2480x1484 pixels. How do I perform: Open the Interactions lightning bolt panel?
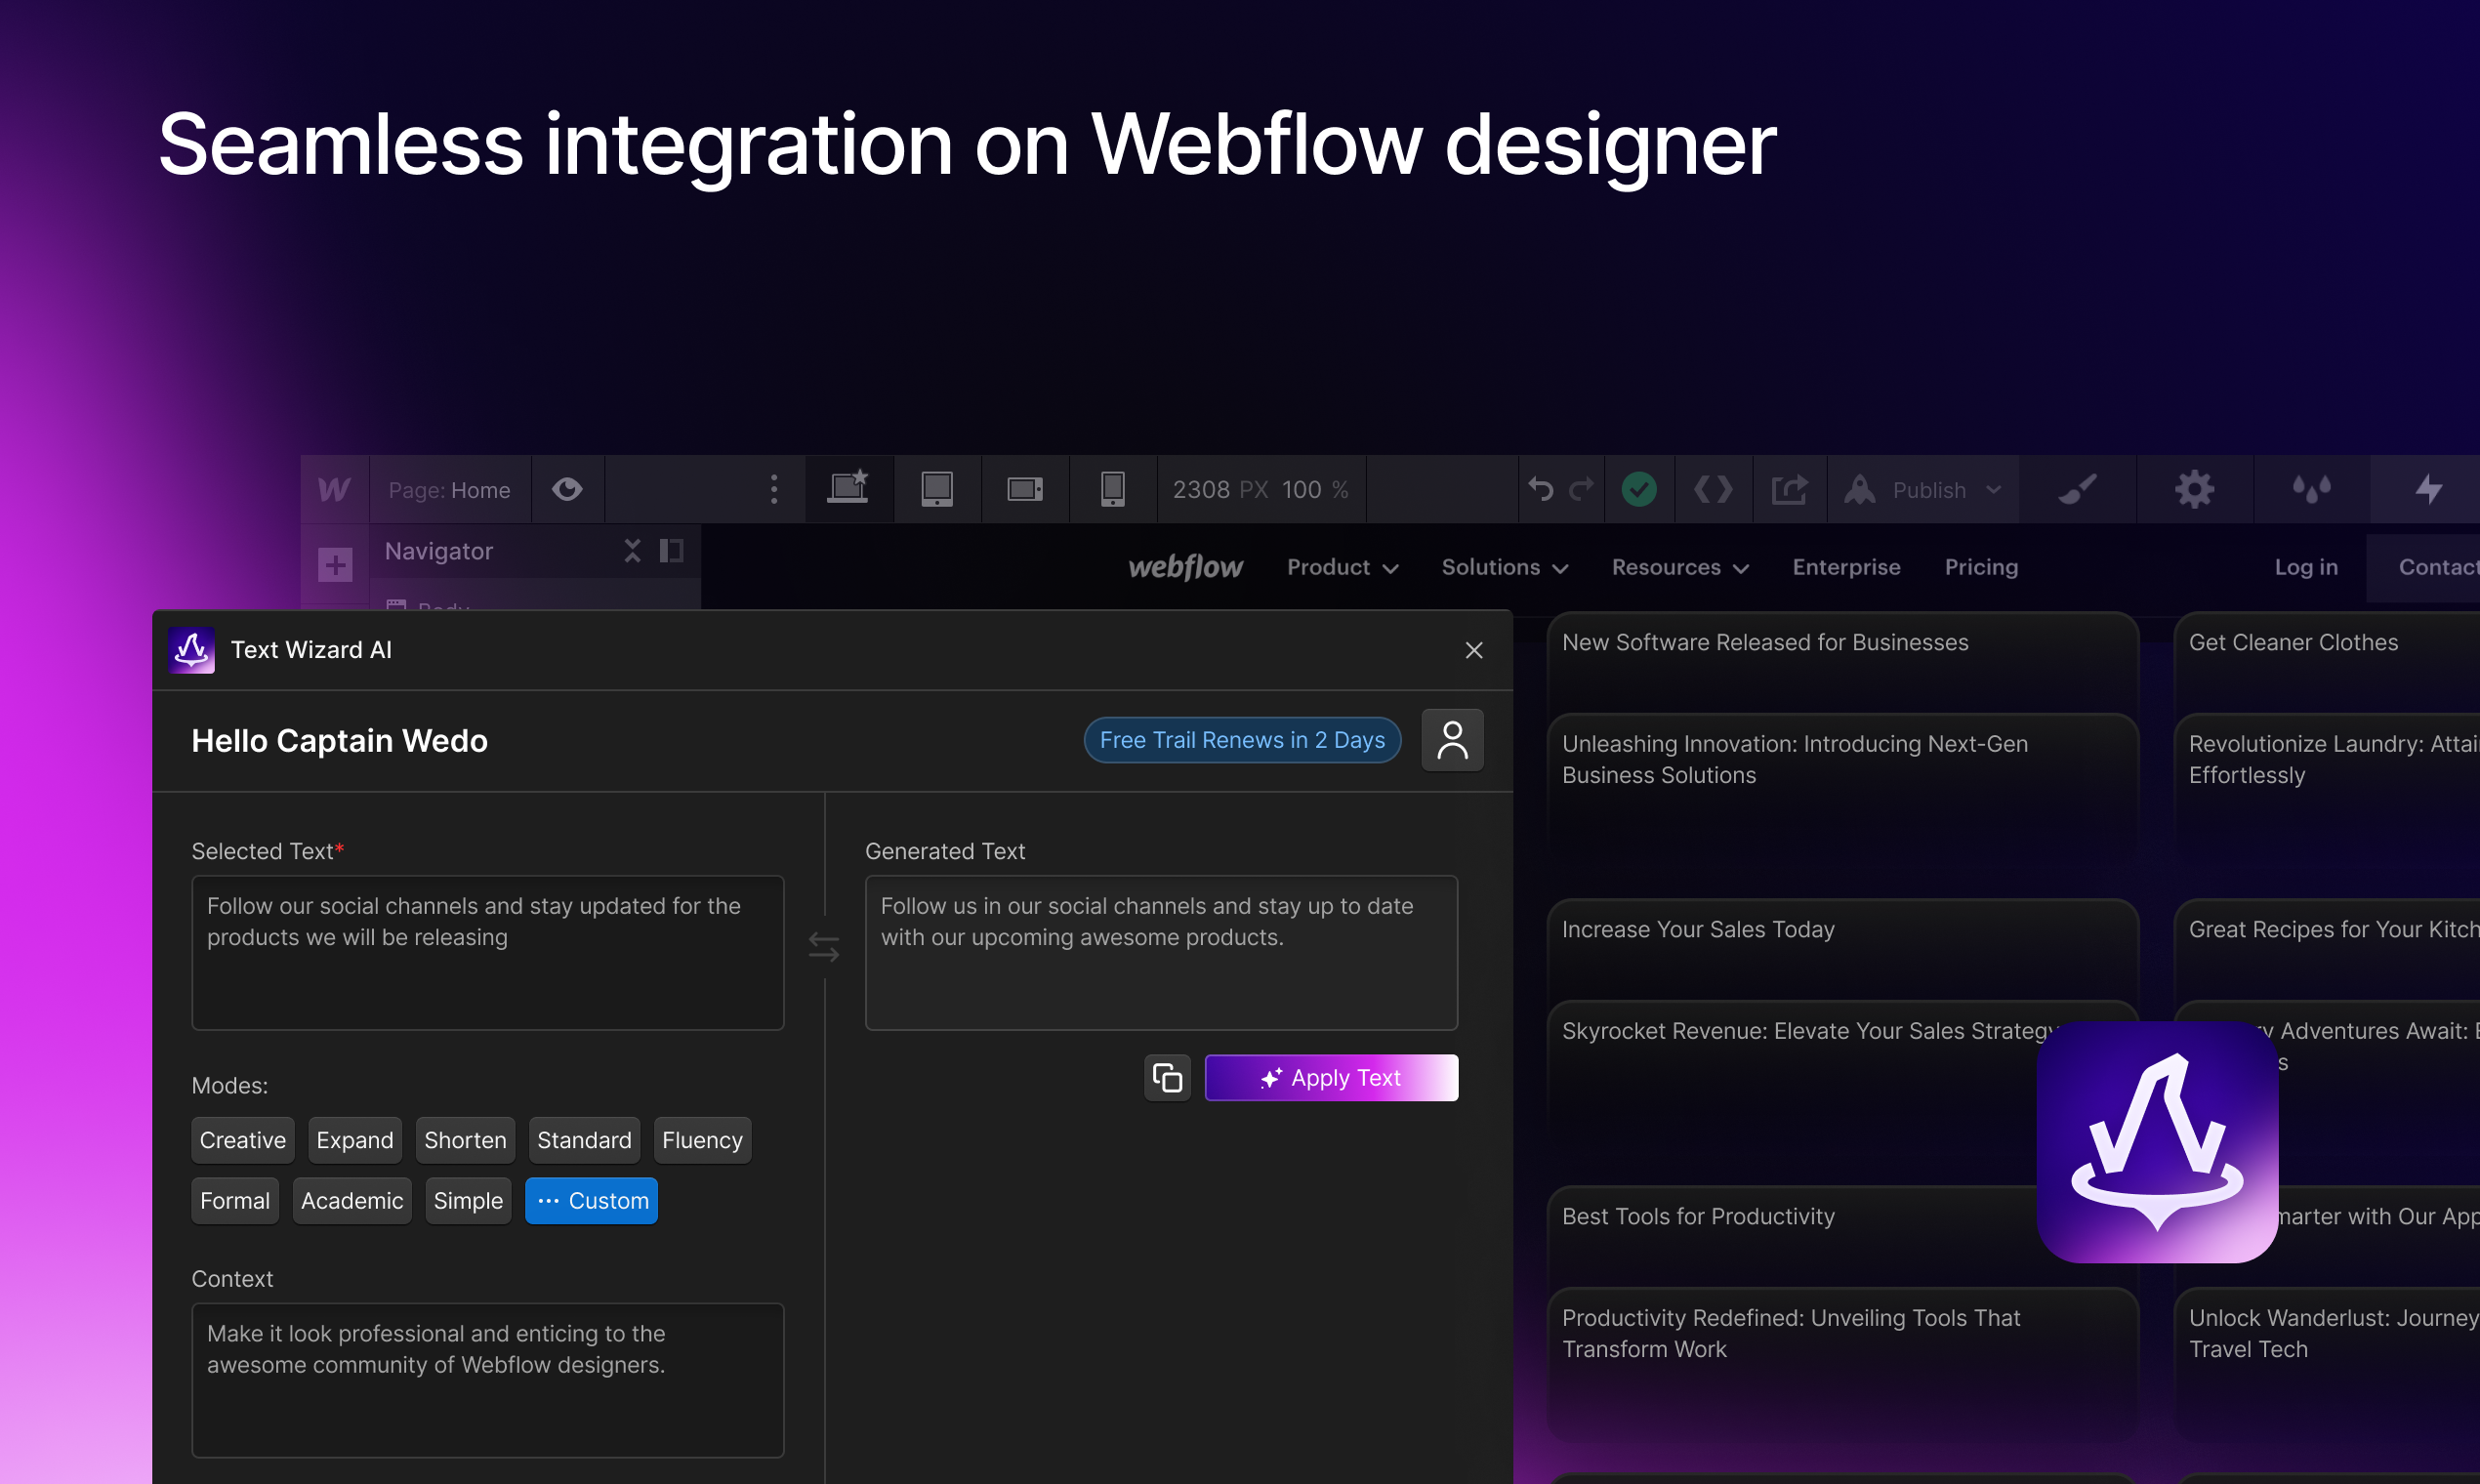click(2428, 490)
